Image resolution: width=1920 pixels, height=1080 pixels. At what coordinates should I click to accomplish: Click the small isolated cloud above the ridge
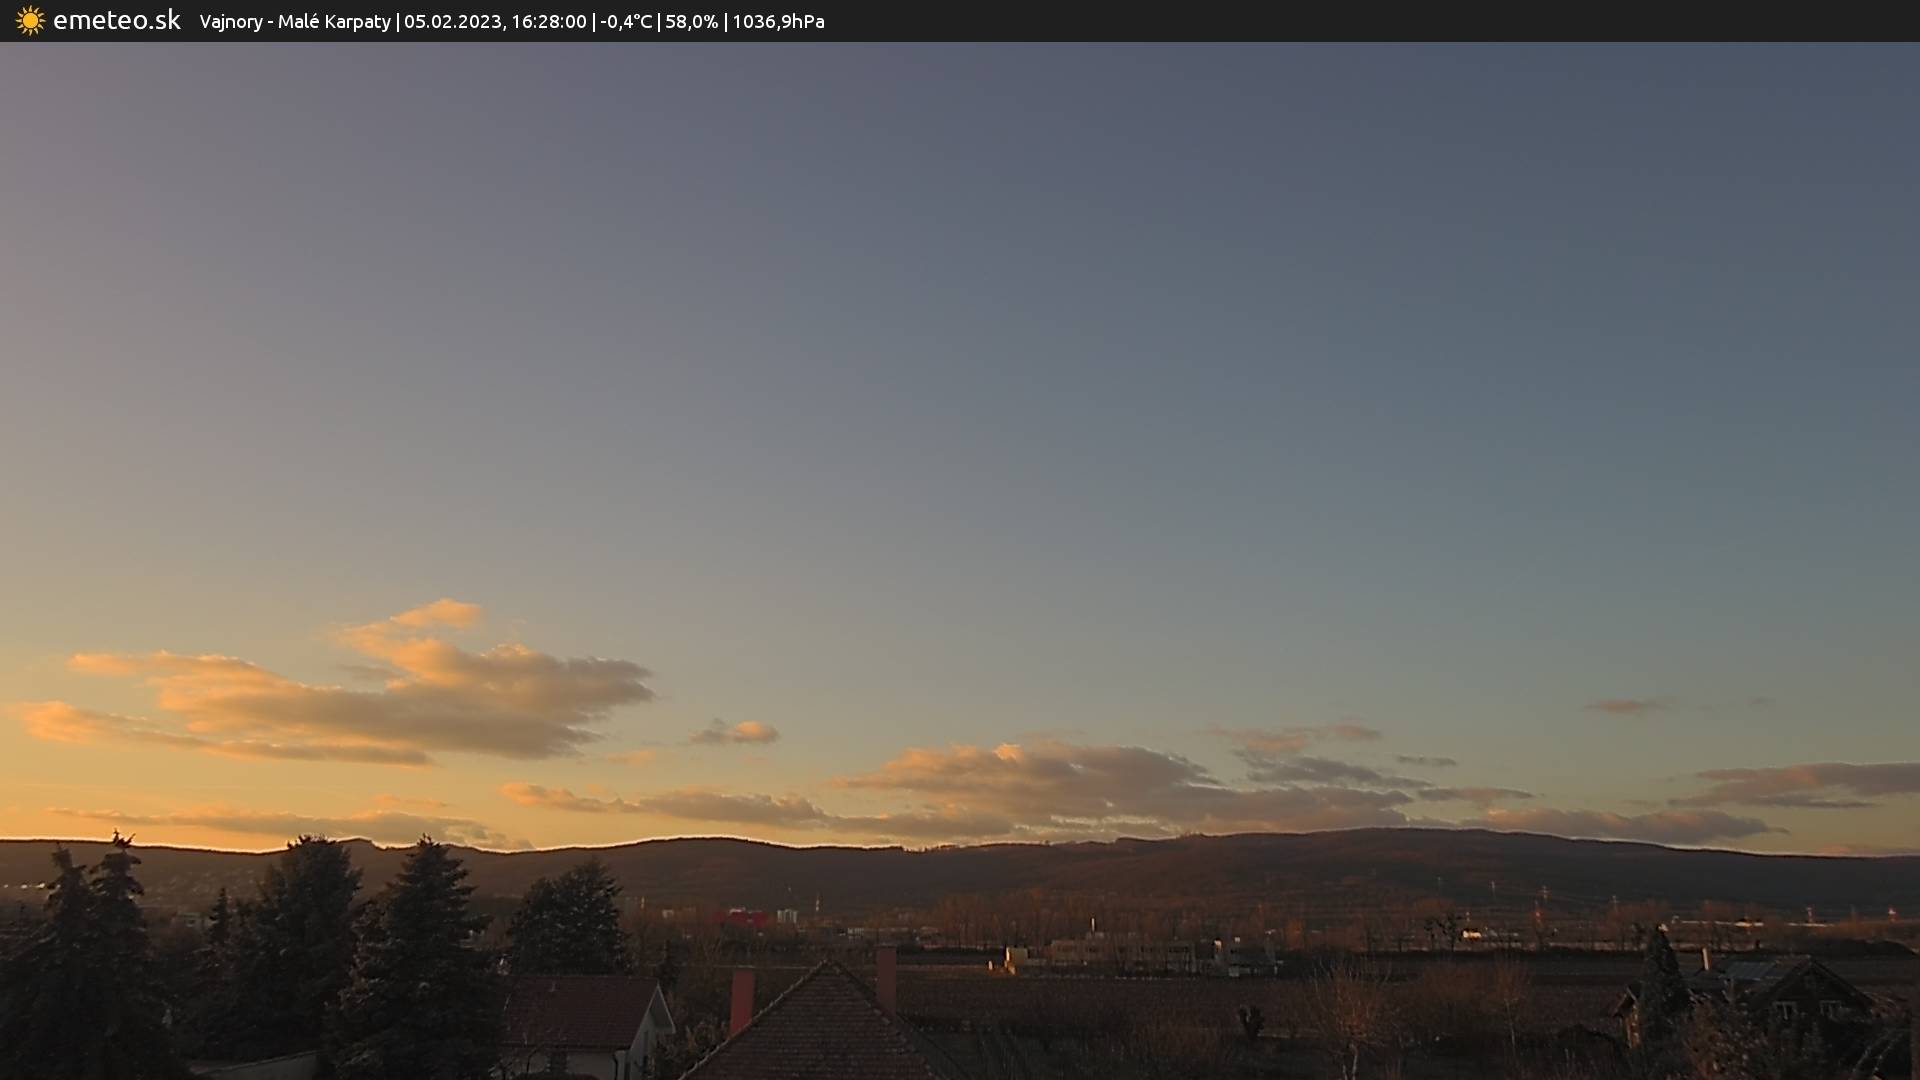point(737,733)
